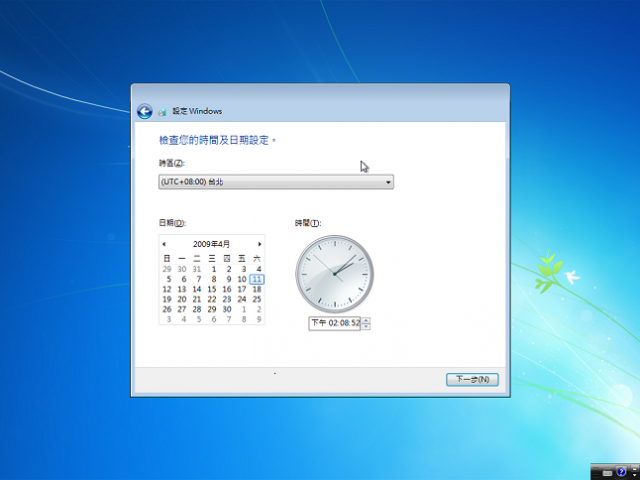Select date 17 in the calendar
This screenshot has height=480, width=640.
click(x=242, y=289)
